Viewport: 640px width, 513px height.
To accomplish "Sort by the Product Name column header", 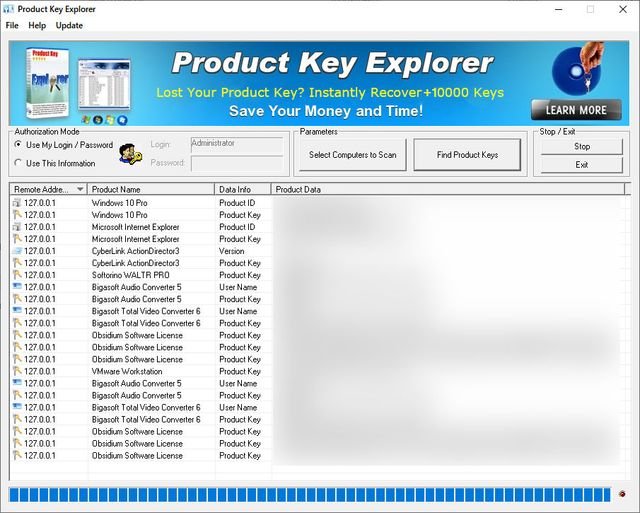I will pos(151,189).
